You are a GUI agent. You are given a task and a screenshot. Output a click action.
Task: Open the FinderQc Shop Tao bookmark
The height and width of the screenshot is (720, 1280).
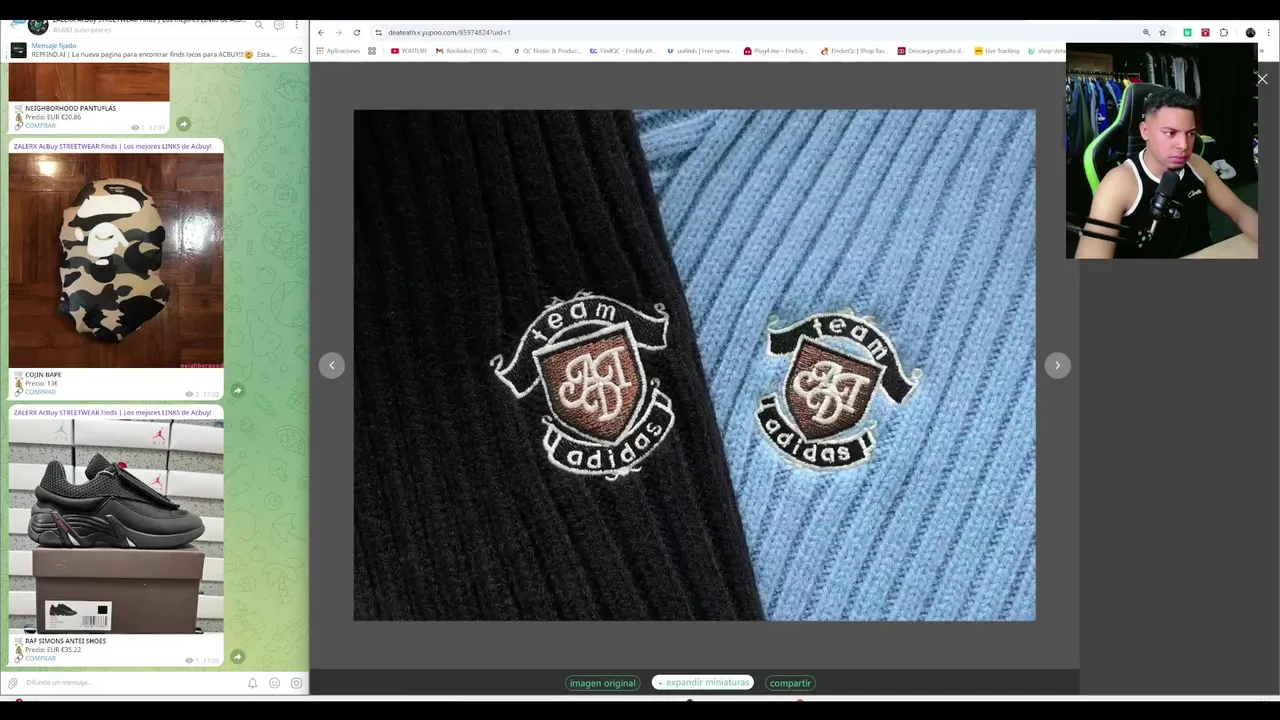(853, 51)
